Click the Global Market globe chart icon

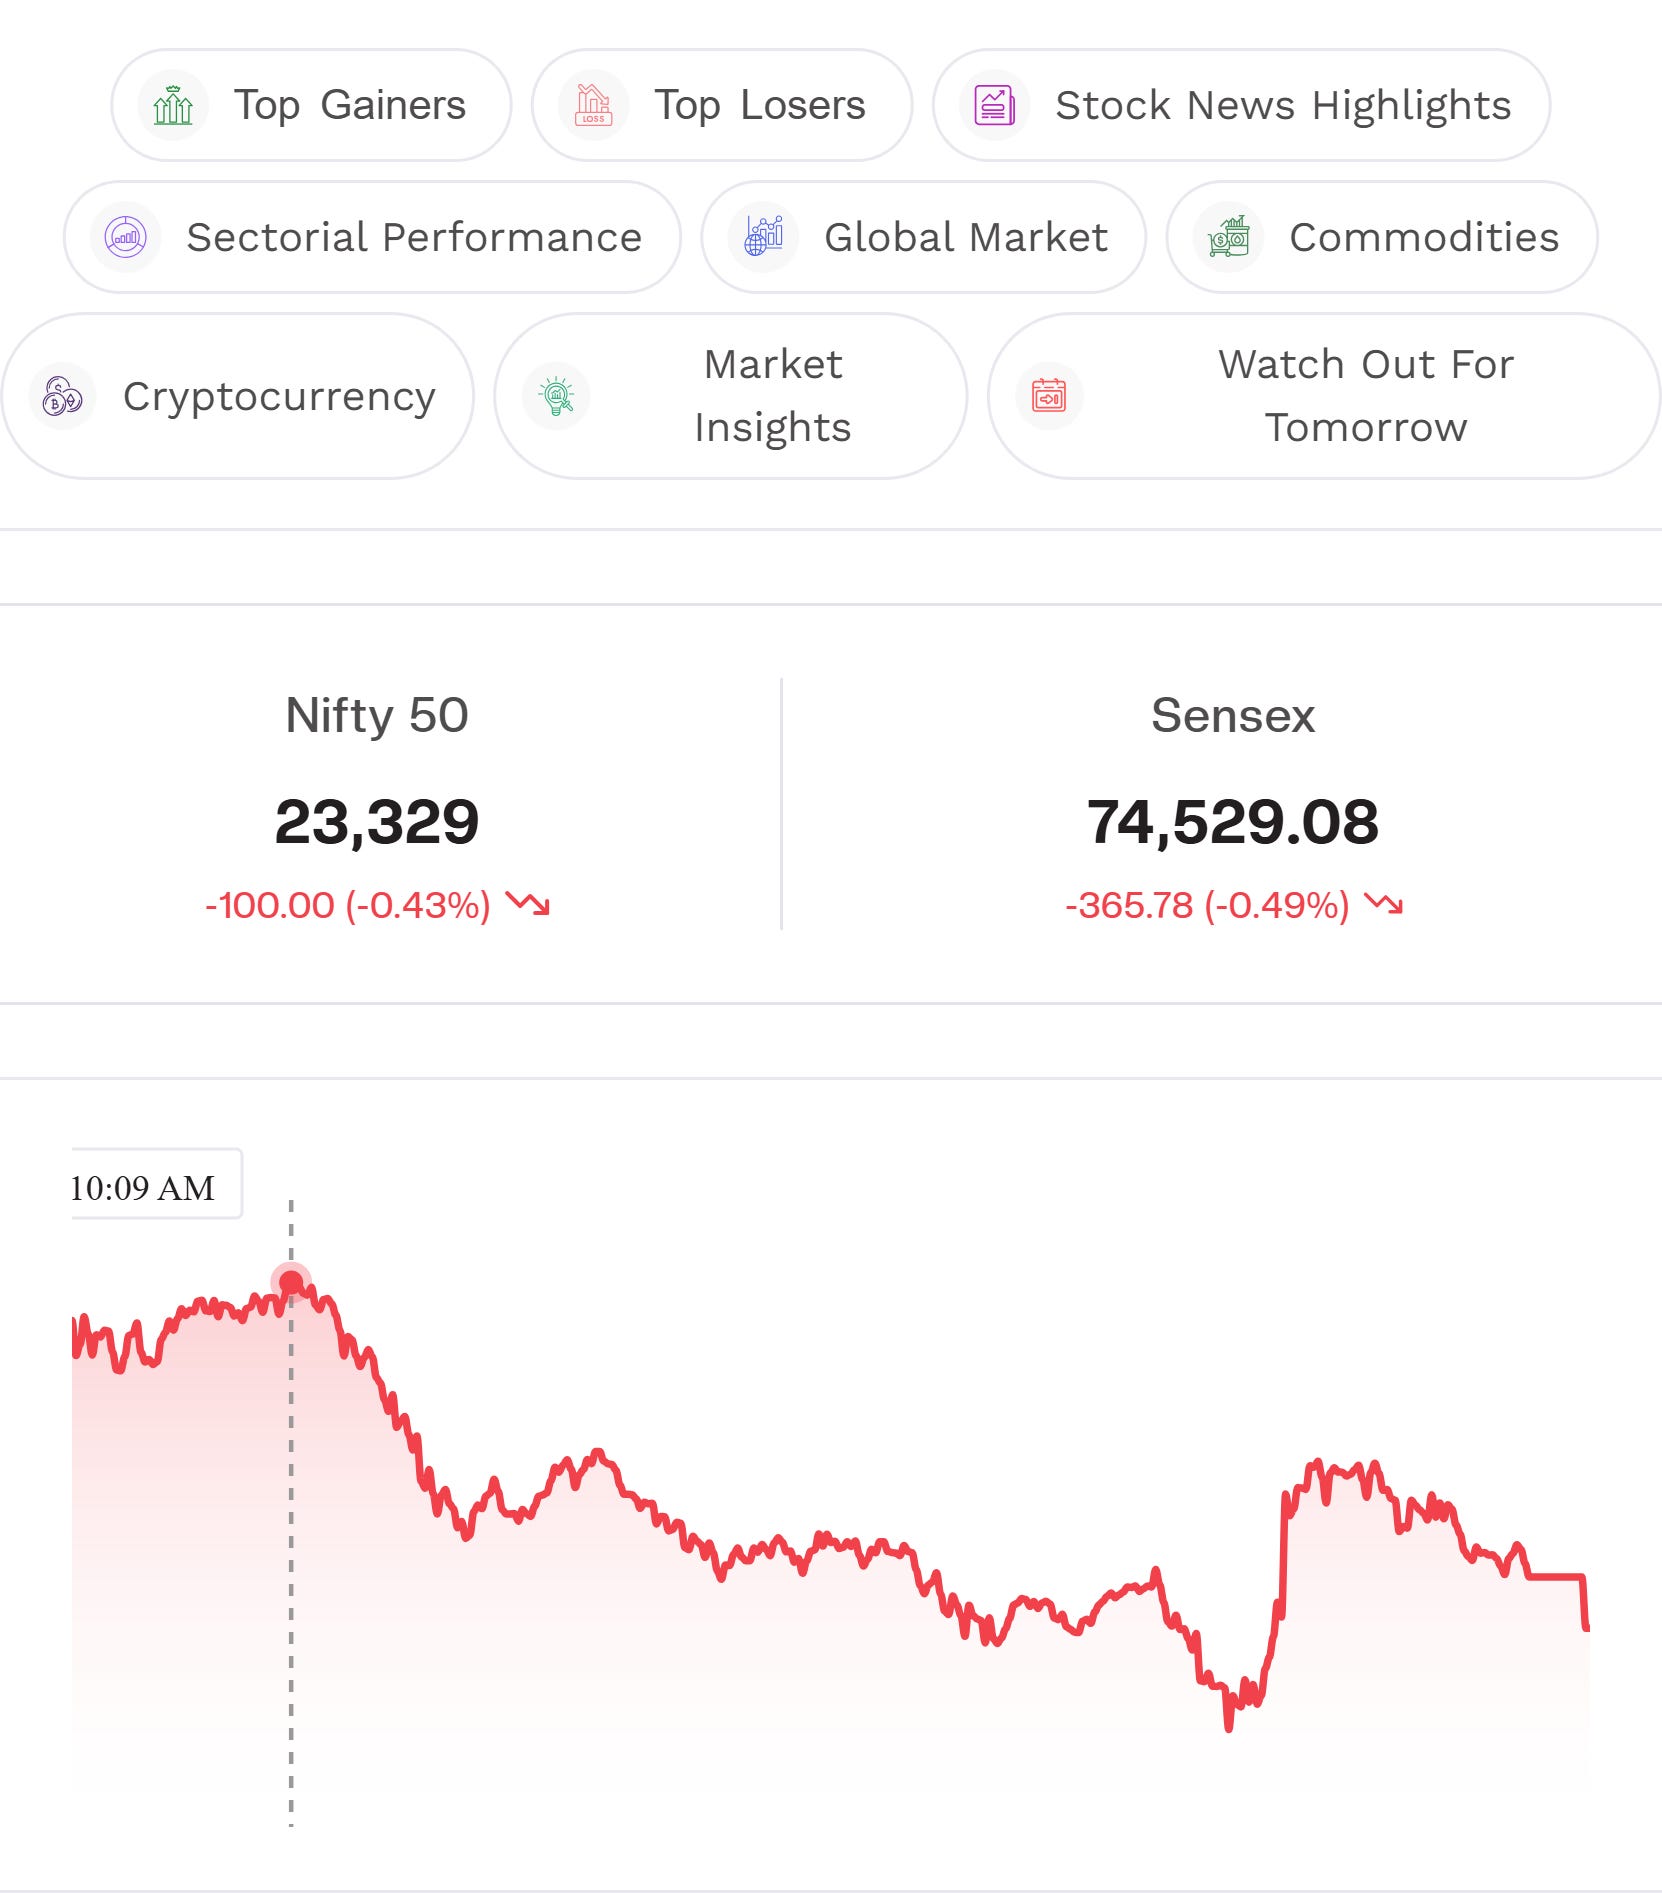(764, 237)
